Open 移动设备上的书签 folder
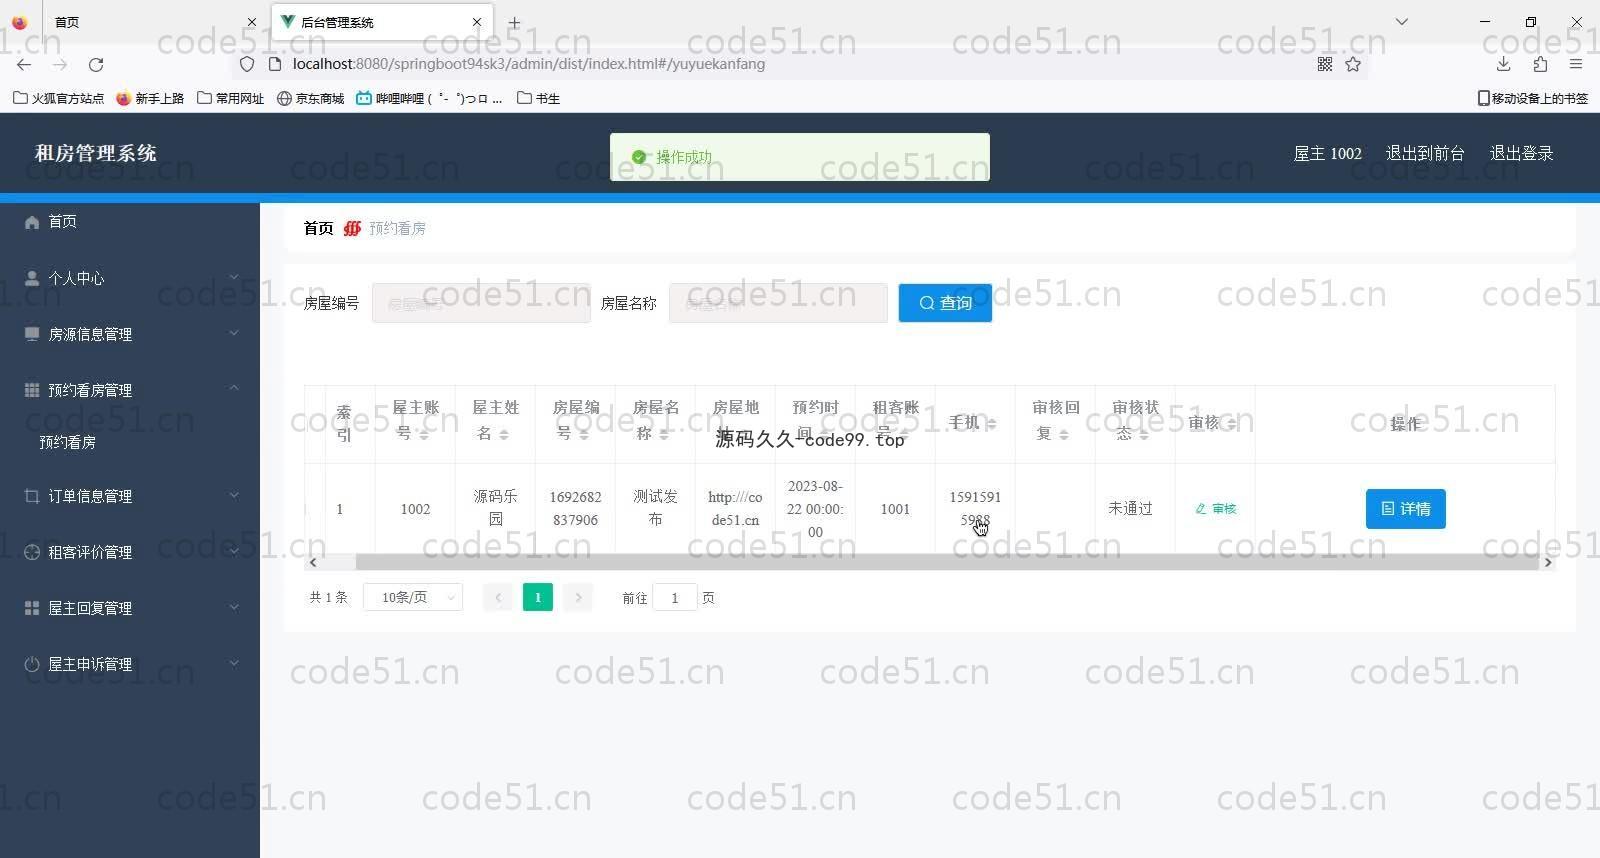Image resolution: width=1600 pixels, height=858 pixels. coord(1533,98)
